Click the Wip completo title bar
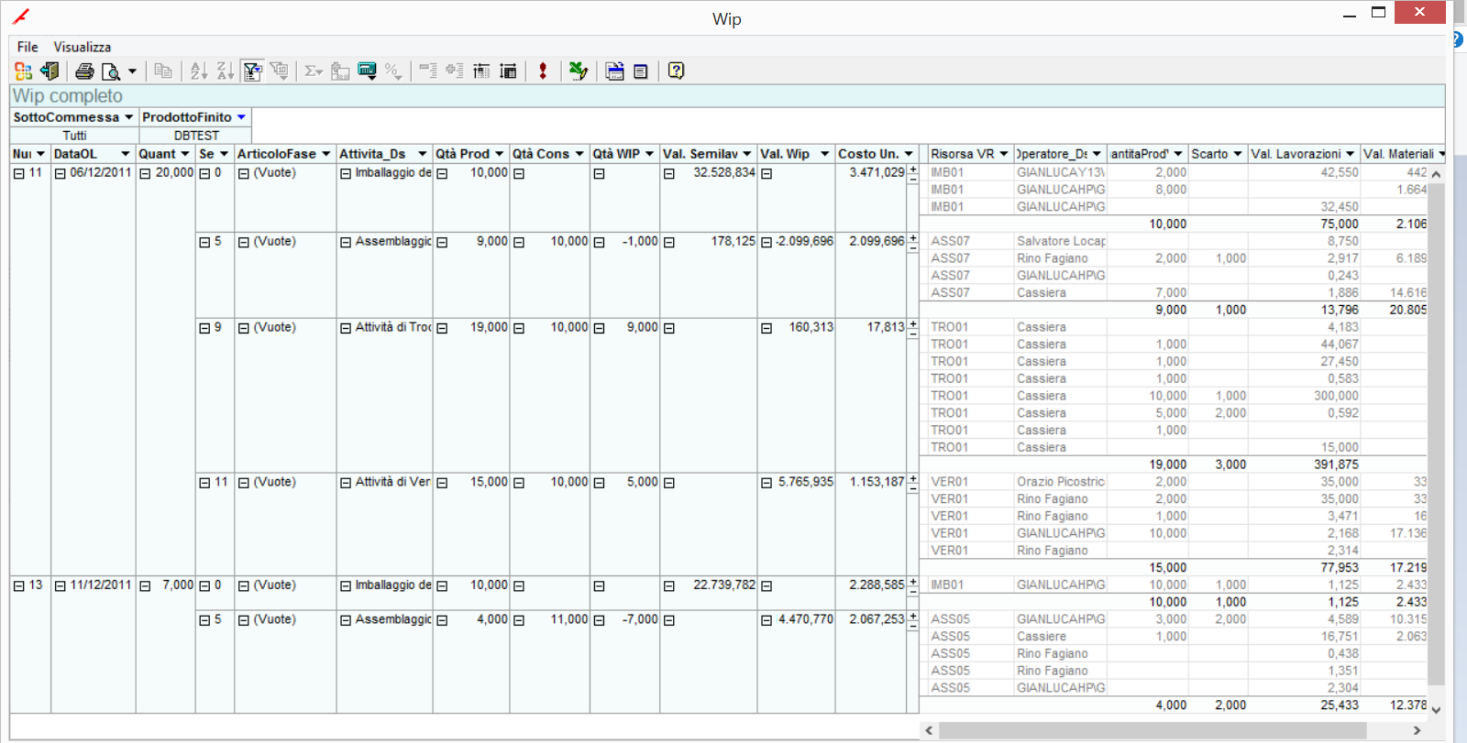The image size is (1467, 743). [x=727, y=96]
